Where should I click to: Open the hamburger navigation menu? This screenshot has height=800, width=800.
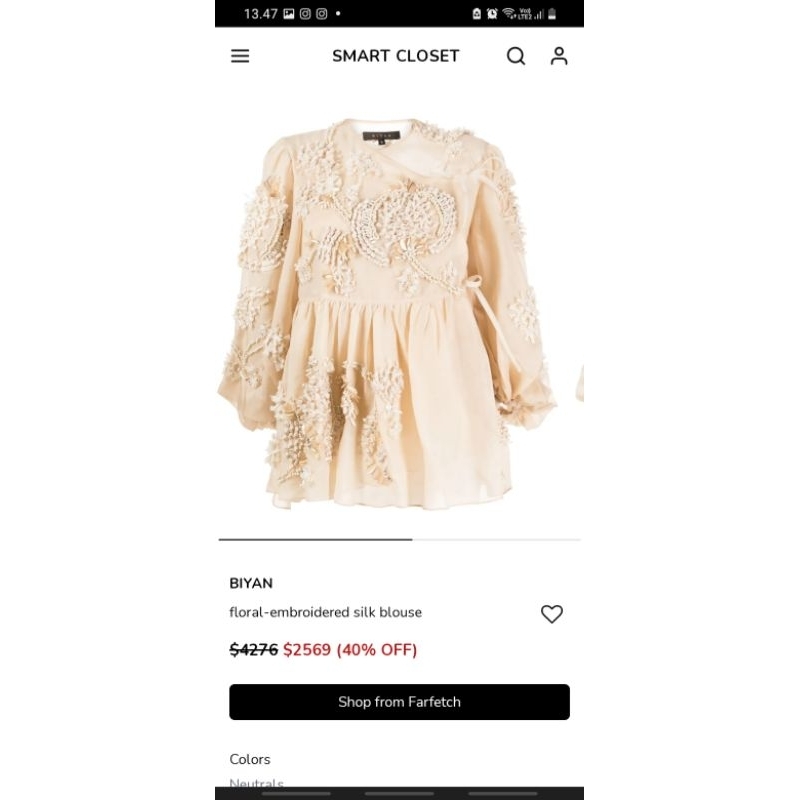click(x=240, y=56)
